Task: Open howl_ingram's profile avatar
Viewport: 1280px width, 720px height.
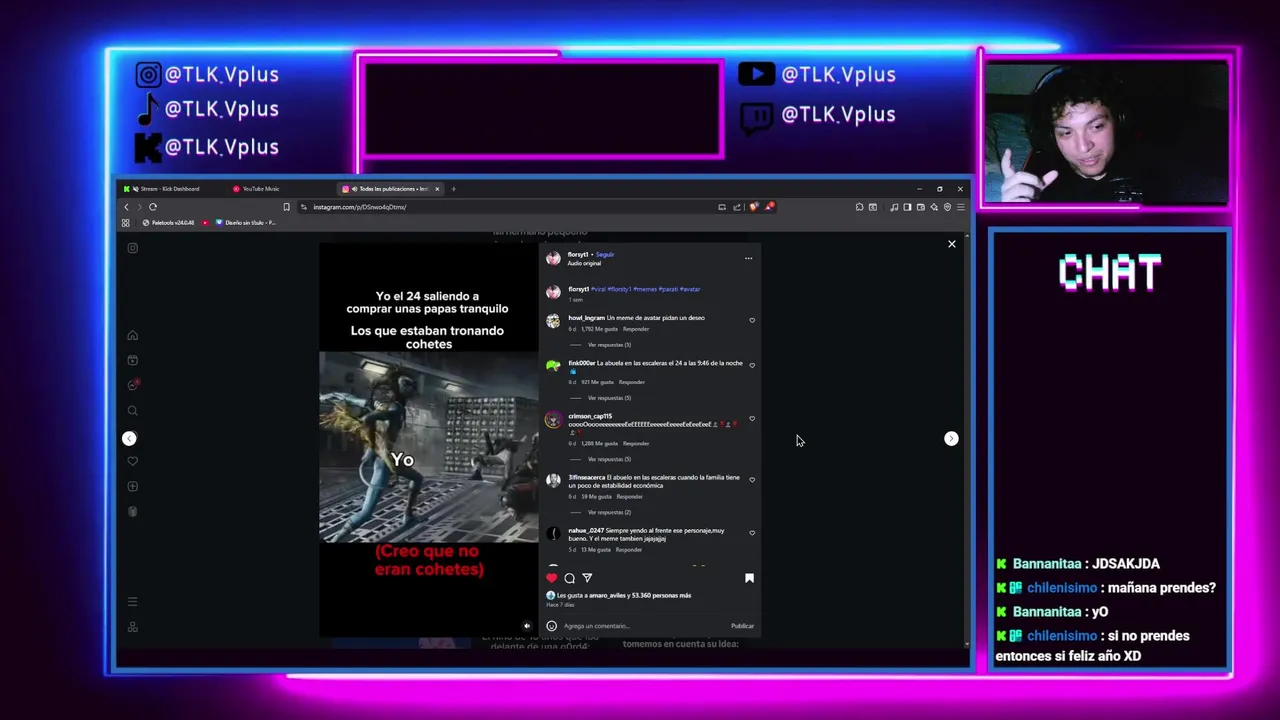Action: pyautogui.click(x=553, y=321)
